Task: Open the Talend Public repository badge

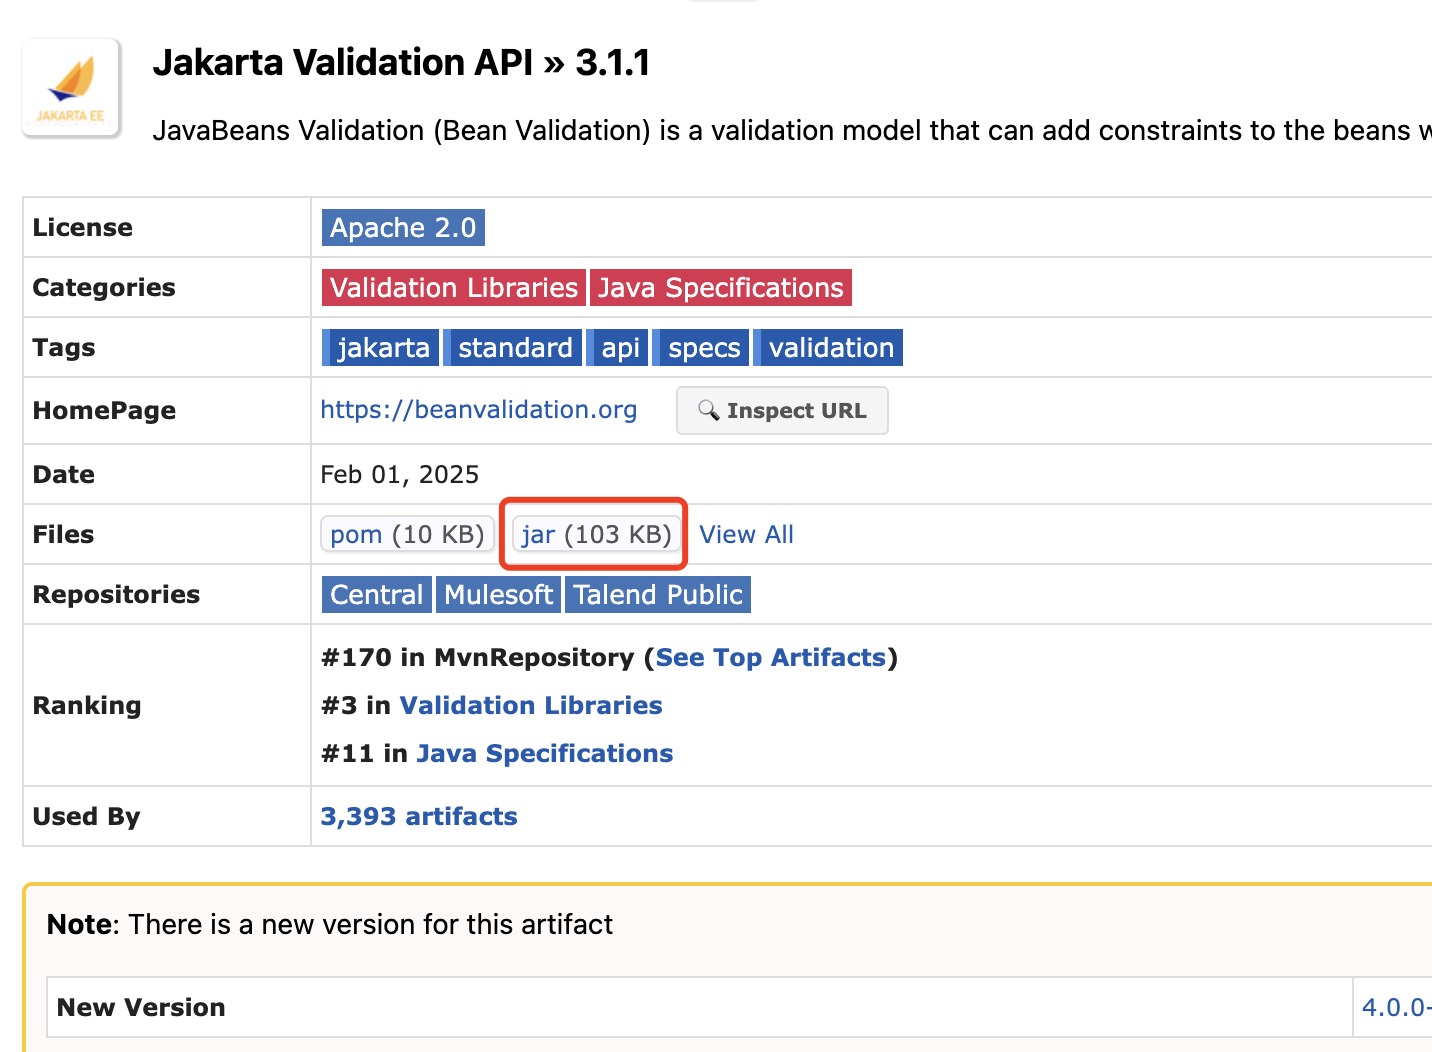Action: (658, 595)
